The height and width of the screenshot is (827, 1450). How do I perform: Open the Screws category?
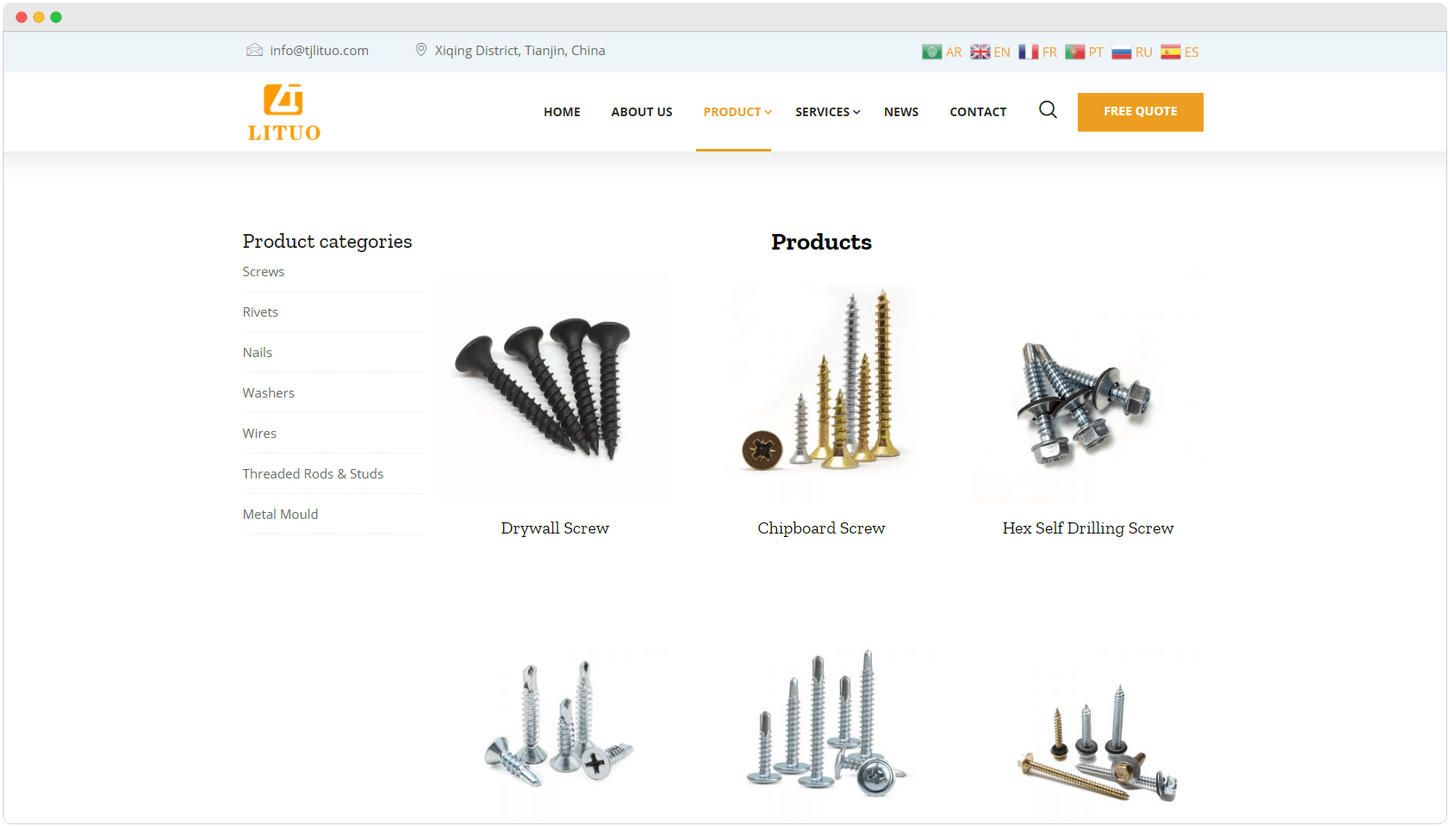click(x=263, y=272)
